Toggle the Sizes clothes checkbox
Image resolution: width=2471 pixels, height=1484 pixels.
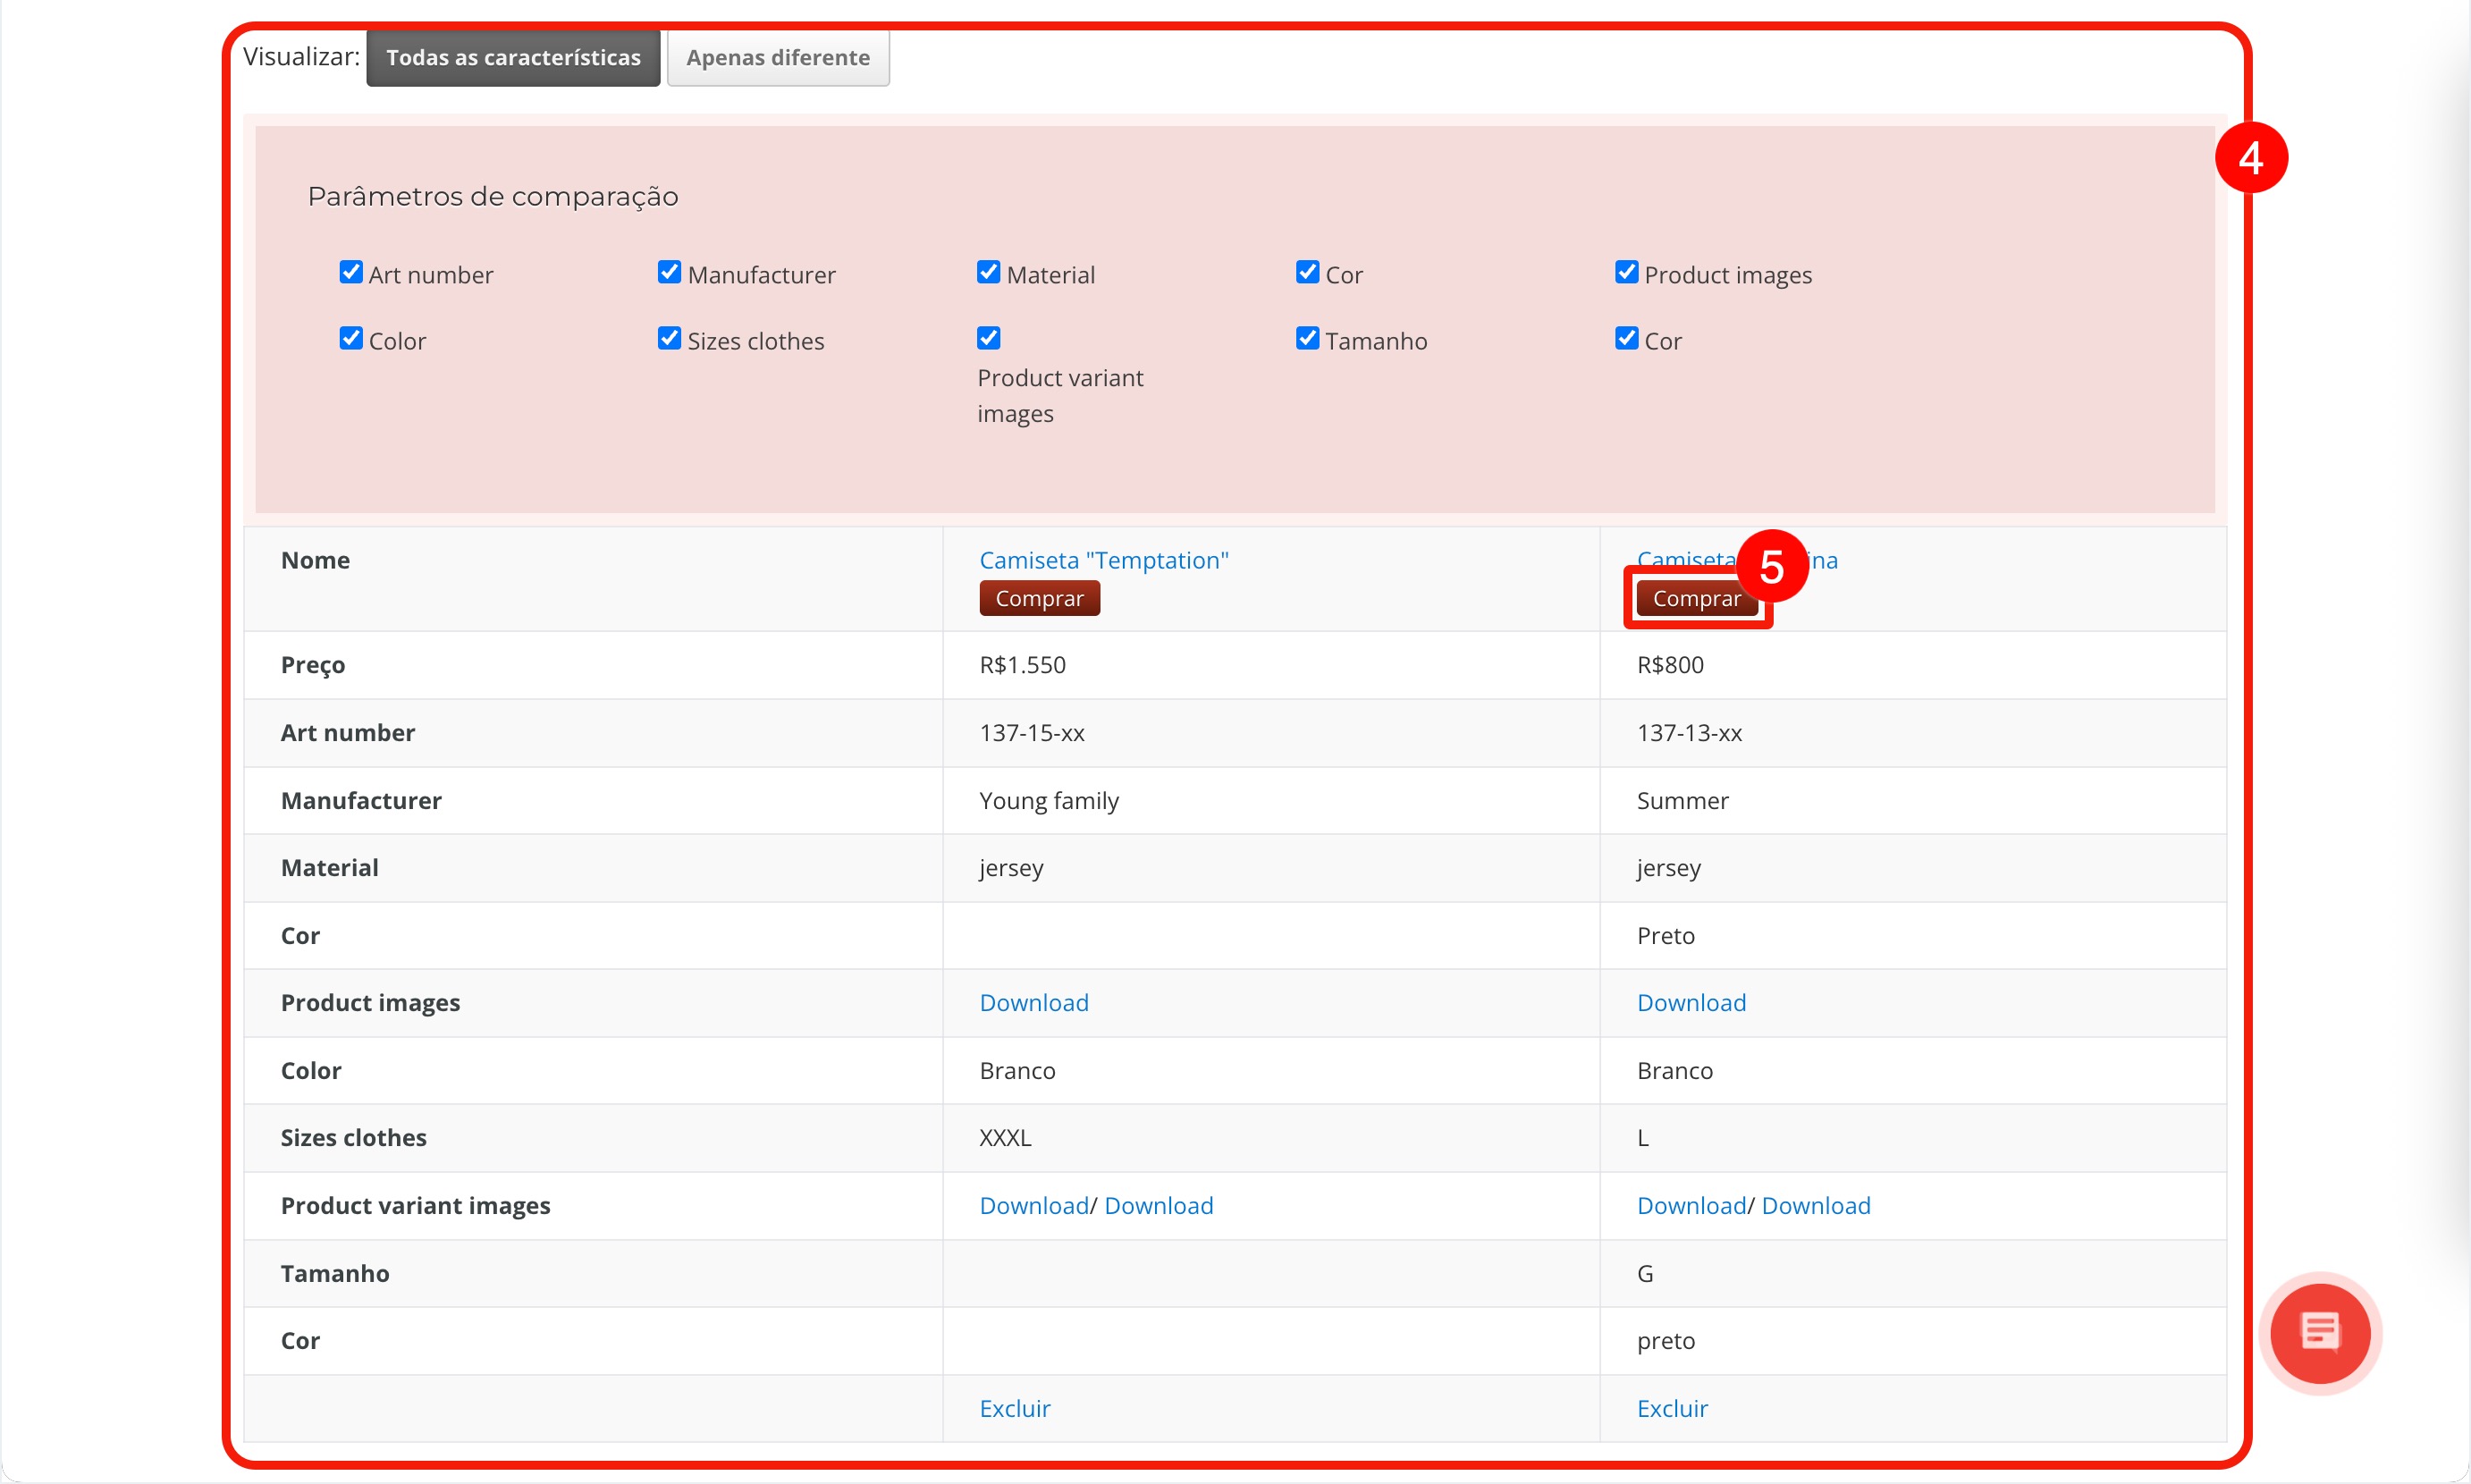point(669,339)
